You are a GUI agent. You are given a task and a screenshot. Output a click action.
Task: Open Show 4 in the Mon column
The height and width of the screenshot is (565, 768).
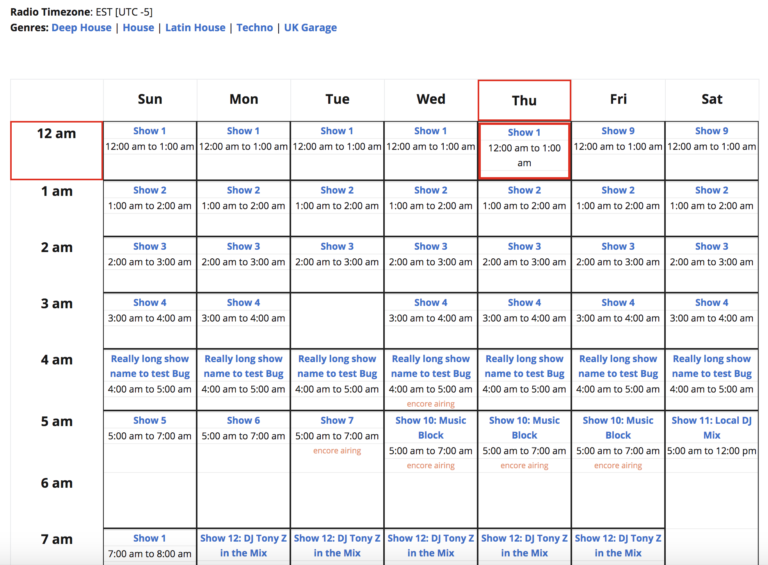coord(243,303)
